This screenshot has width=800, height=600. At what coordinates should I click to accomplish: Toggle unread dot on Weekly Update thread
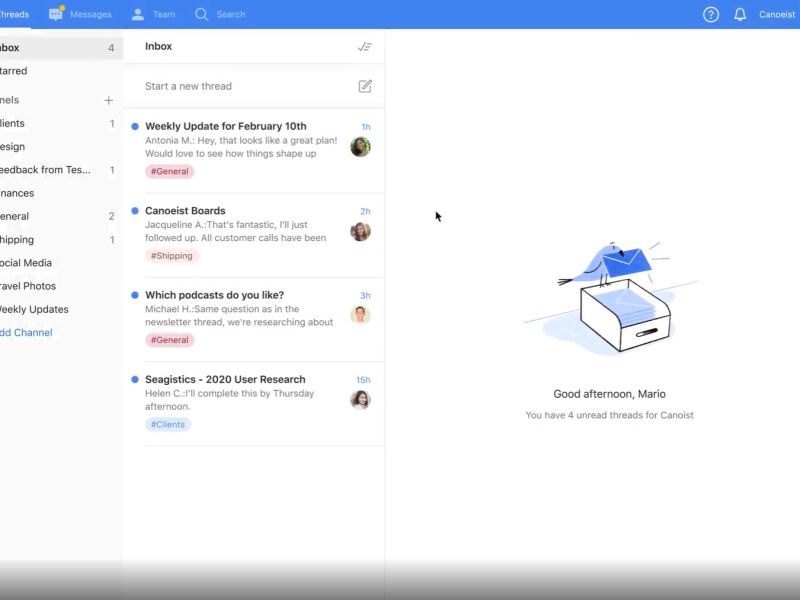[135, 127]
